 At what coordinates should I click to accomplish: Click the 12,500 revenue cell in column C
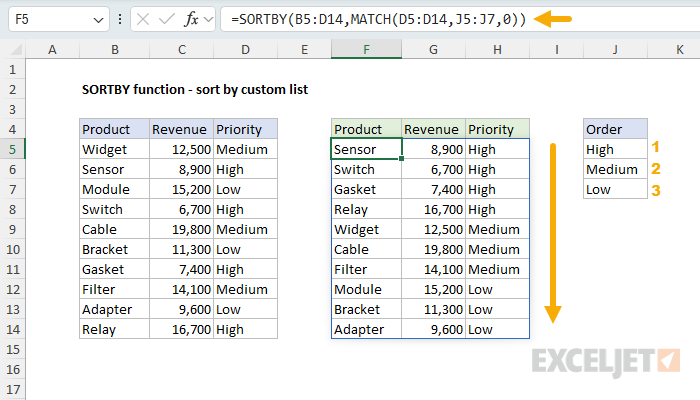pyautogui.click(x=181, y=150)
